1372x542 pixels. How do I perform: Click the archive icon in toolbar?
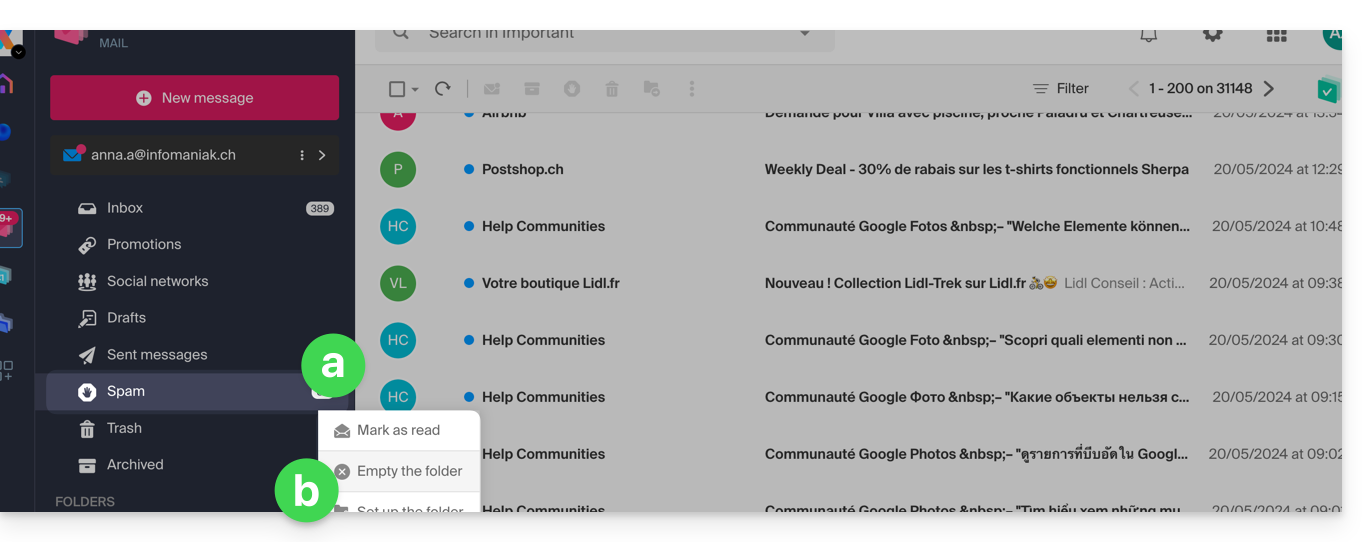[532, 89]
